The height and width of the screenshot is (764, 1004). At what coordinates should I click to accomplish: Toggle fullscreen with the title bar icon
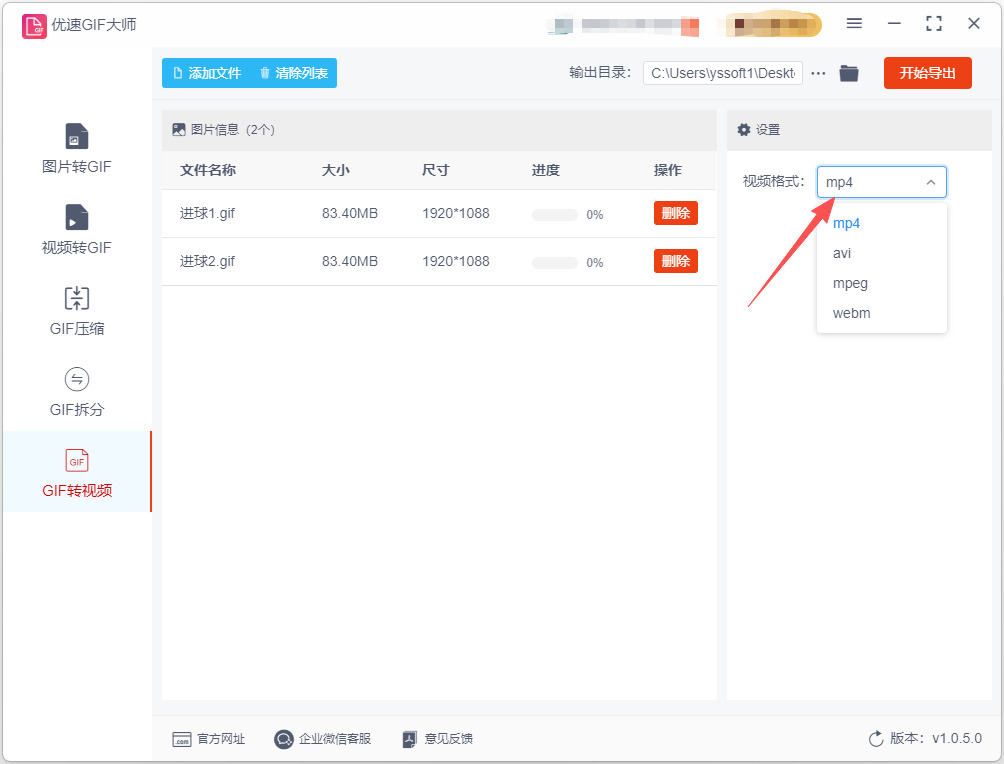(x=934, y=24)
